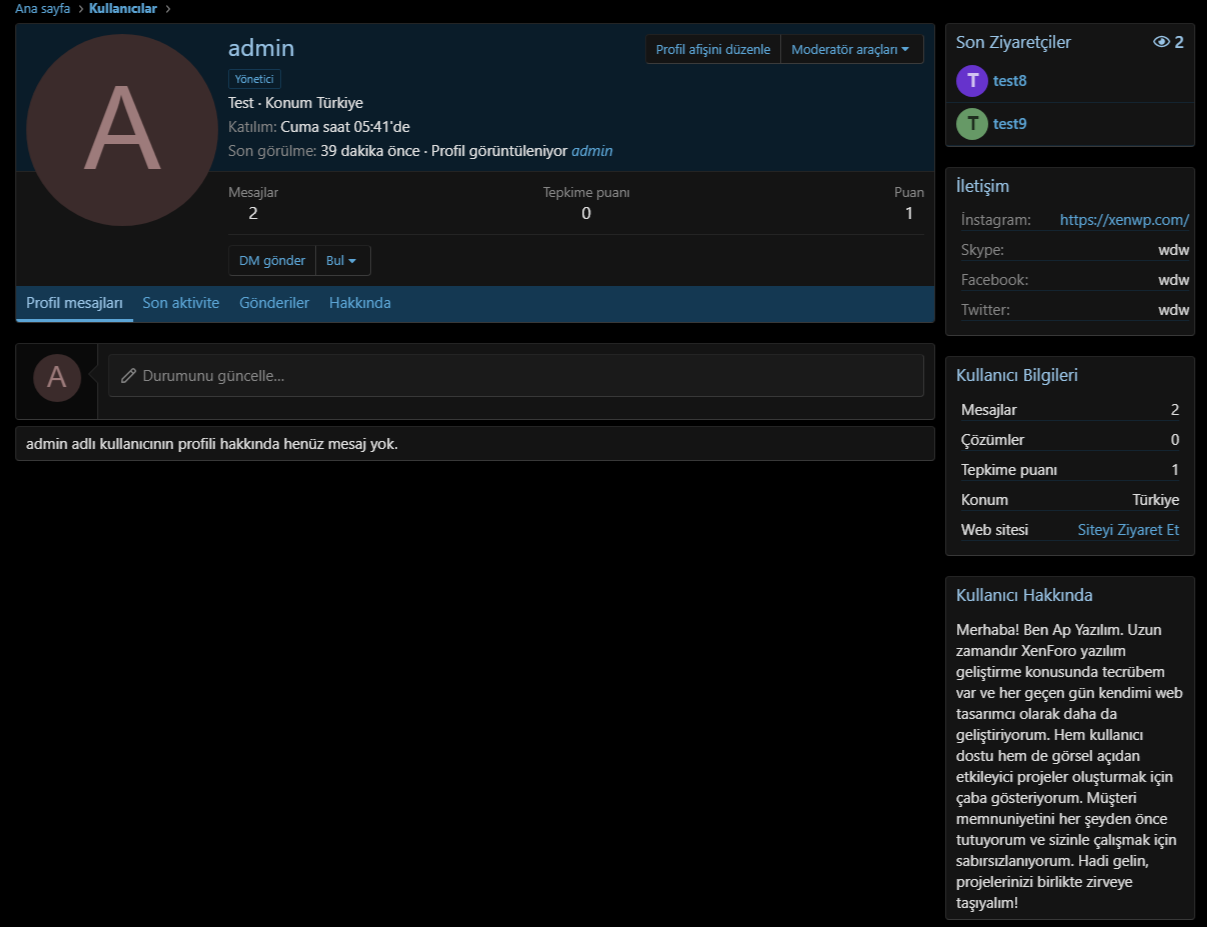The width and height of the screenshot is (1207, 927).
Task: Click the İletişim block heading
Action: (984, 186)
